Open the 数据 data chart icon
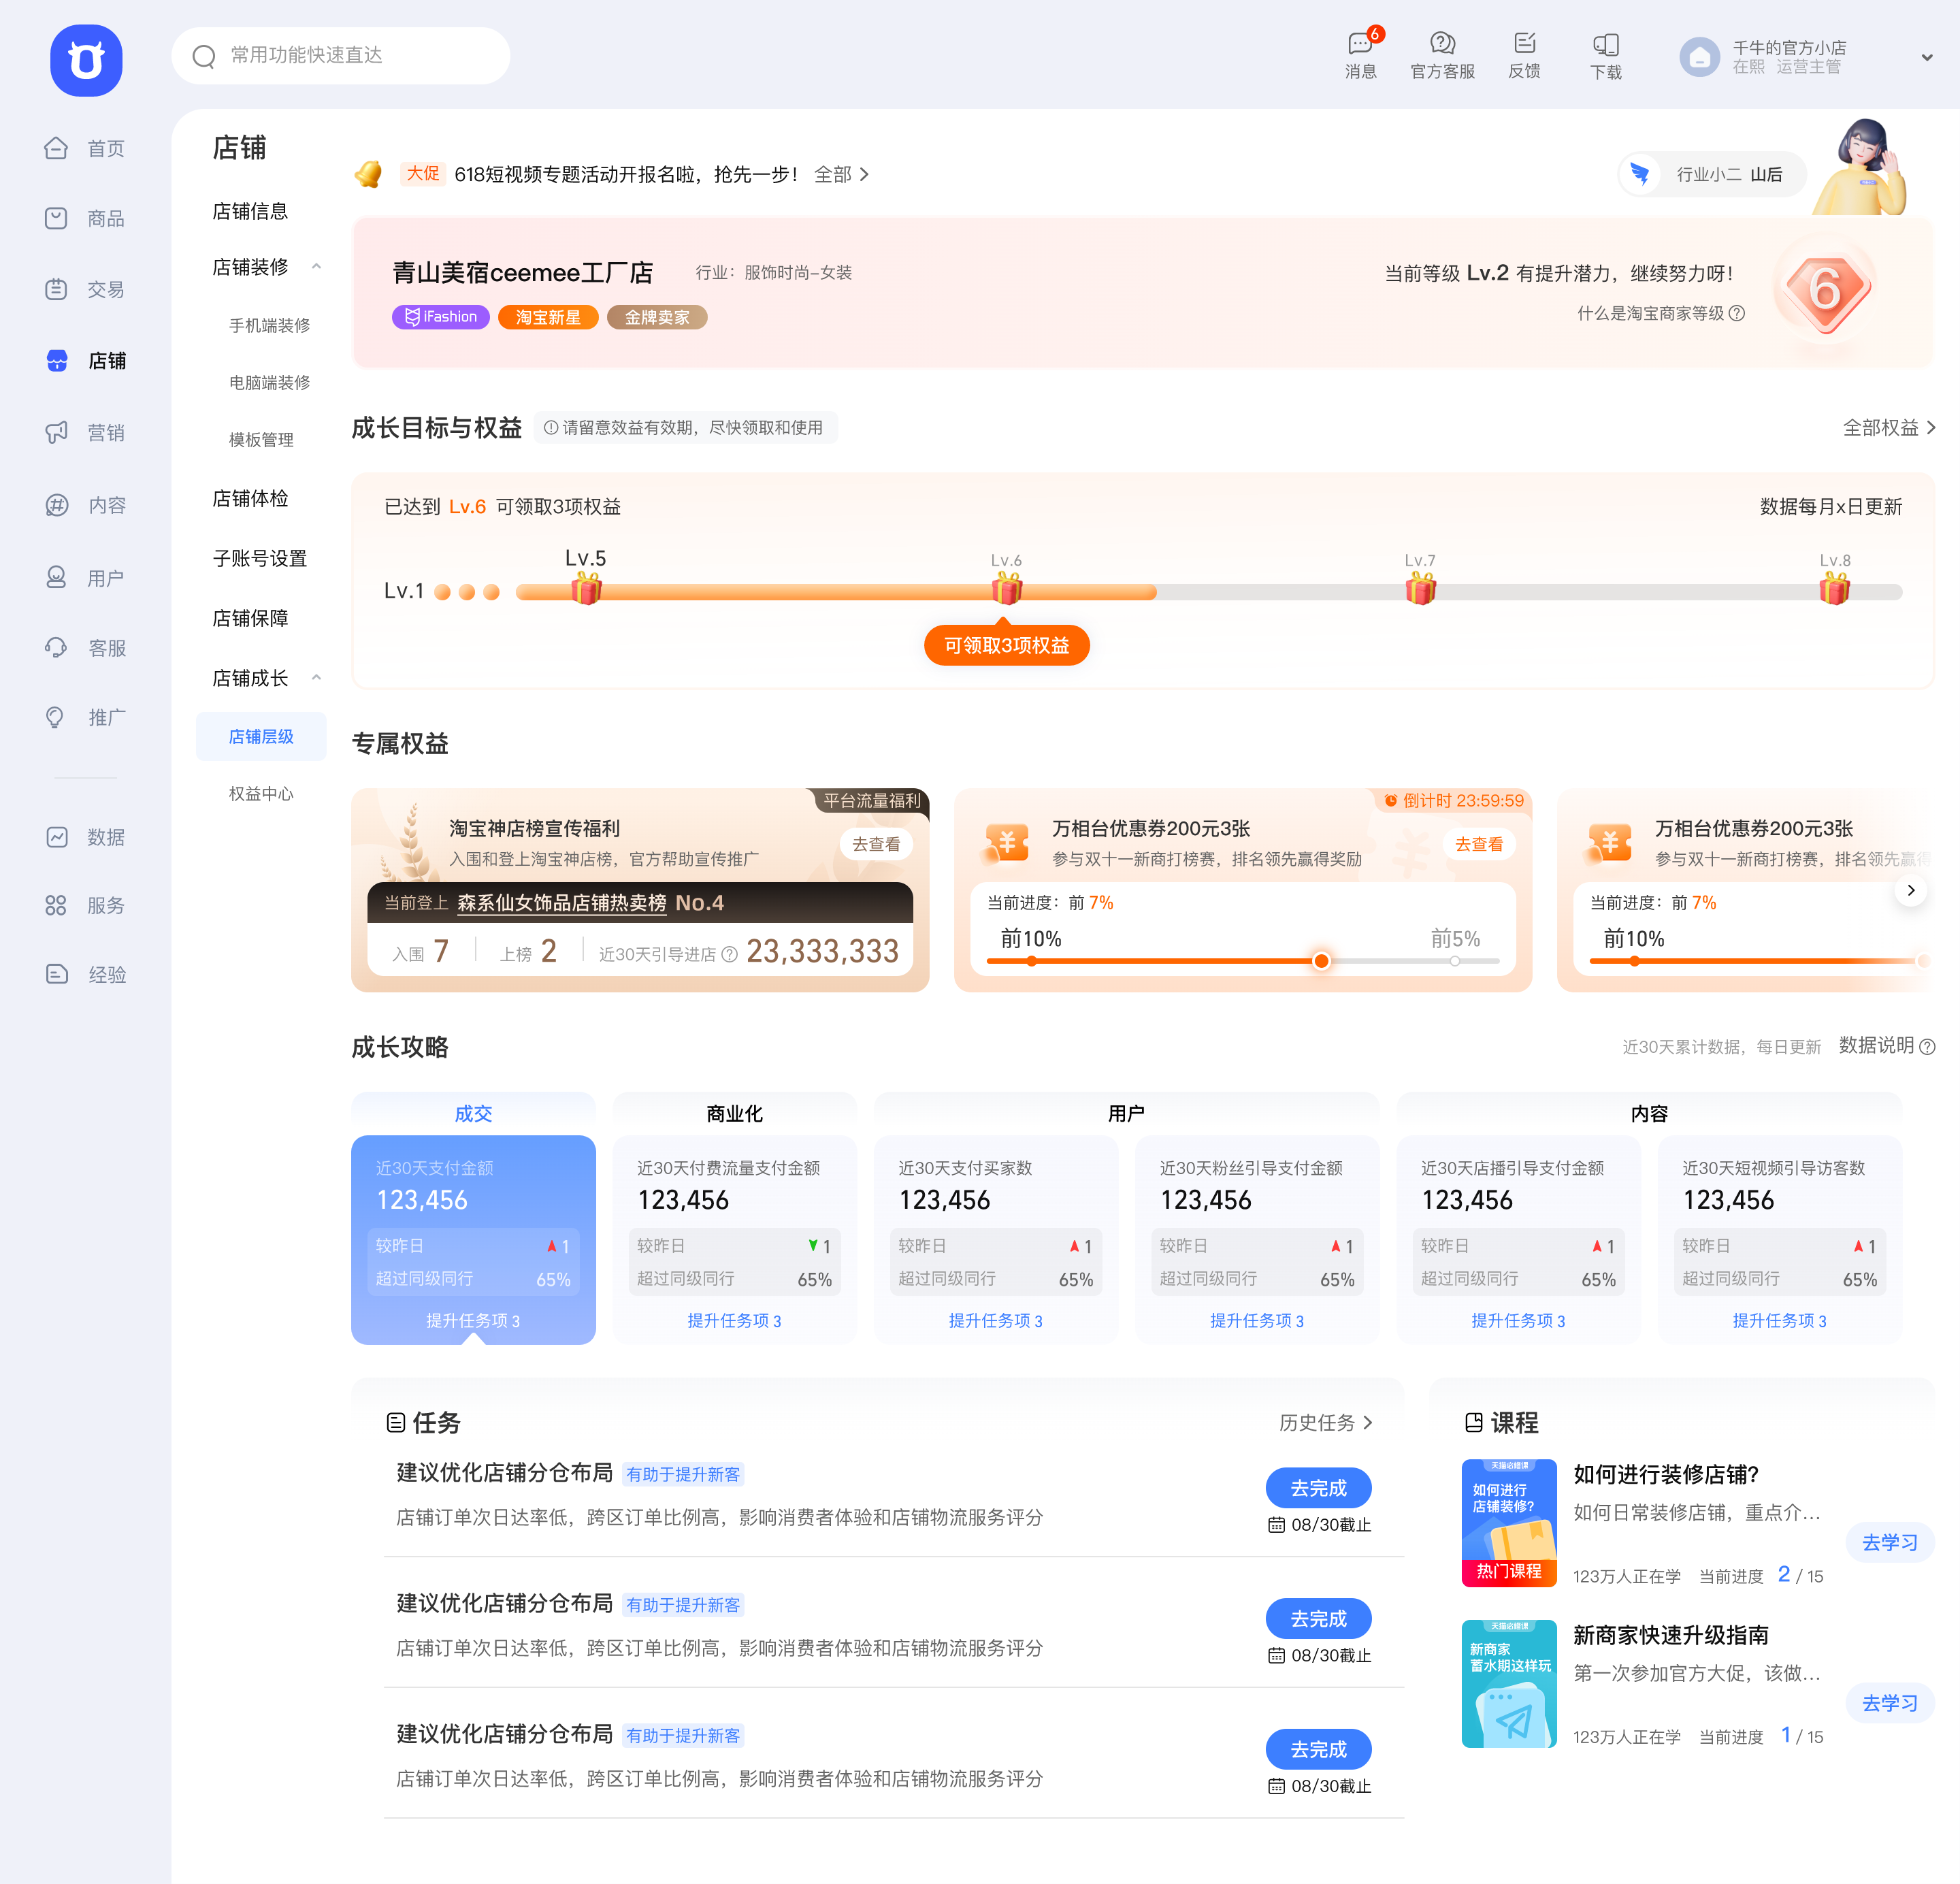 point(56,836)
